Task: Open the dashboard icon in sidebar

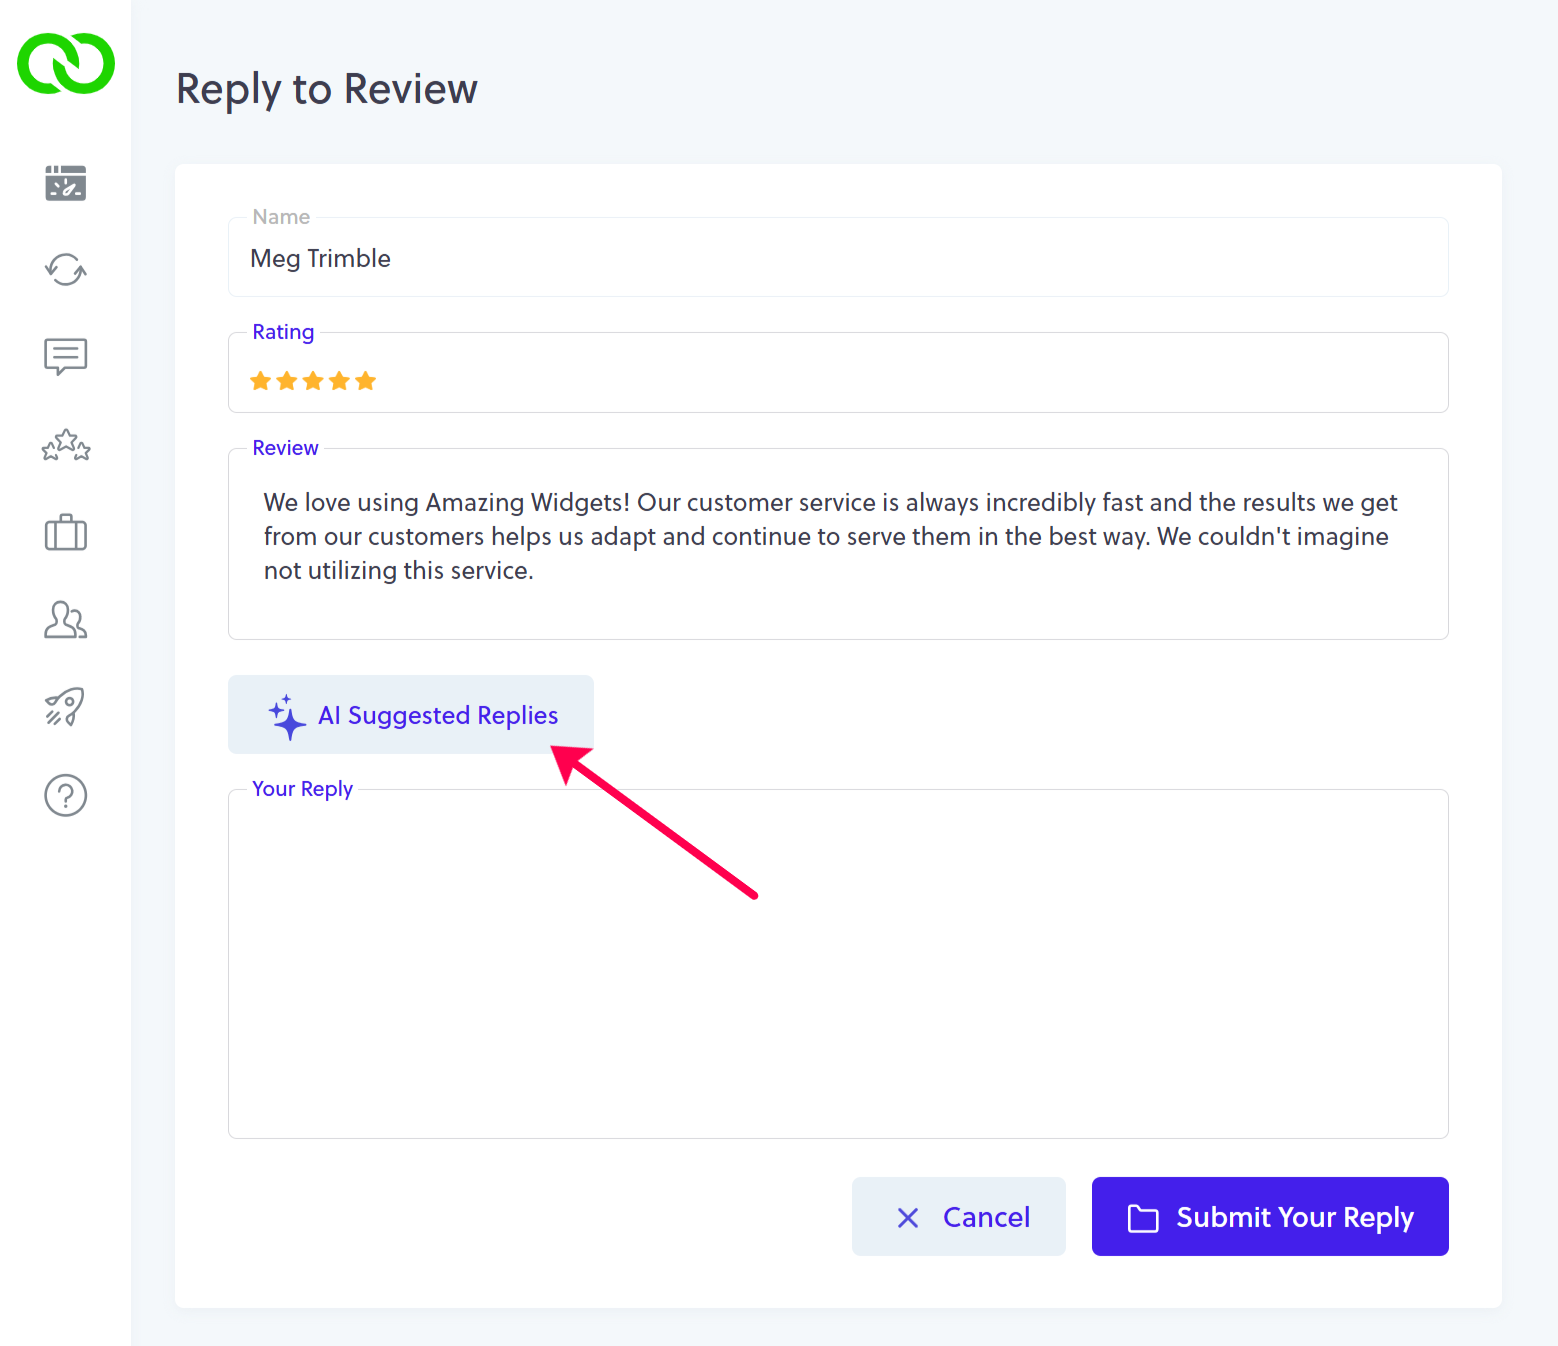Action: pyautogui.click(x=66, y=183)
